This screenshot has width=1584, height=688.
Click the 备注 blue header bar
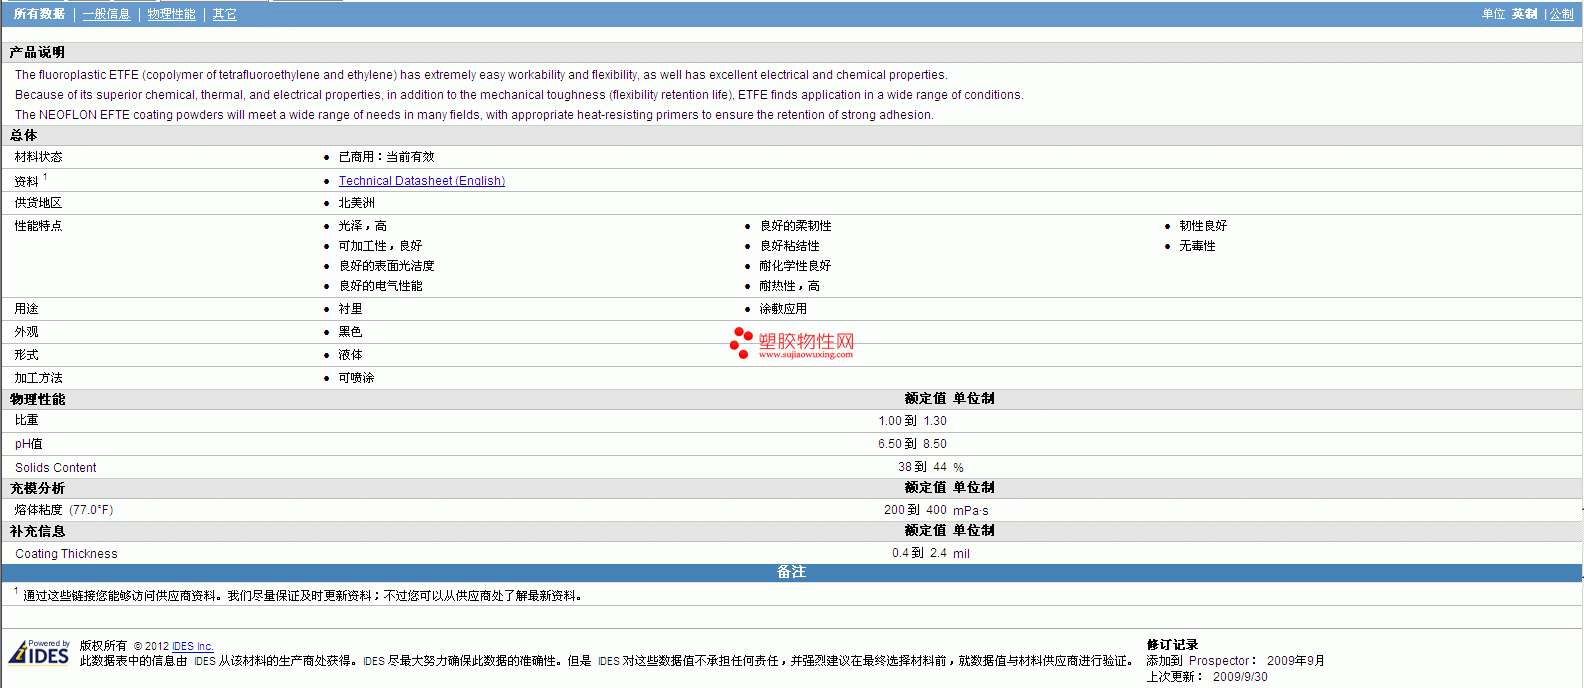coord(791,572)
